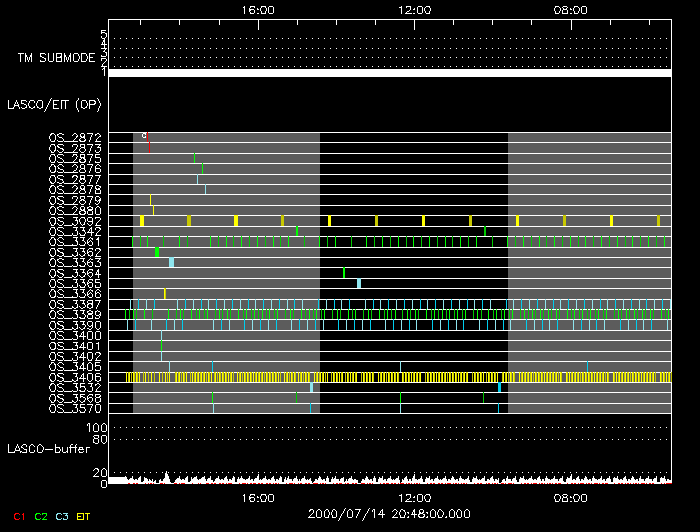Click the 16:00 tick on the top axis
Image resolution: width=700 pixels, height=532 pixels.
259,9
